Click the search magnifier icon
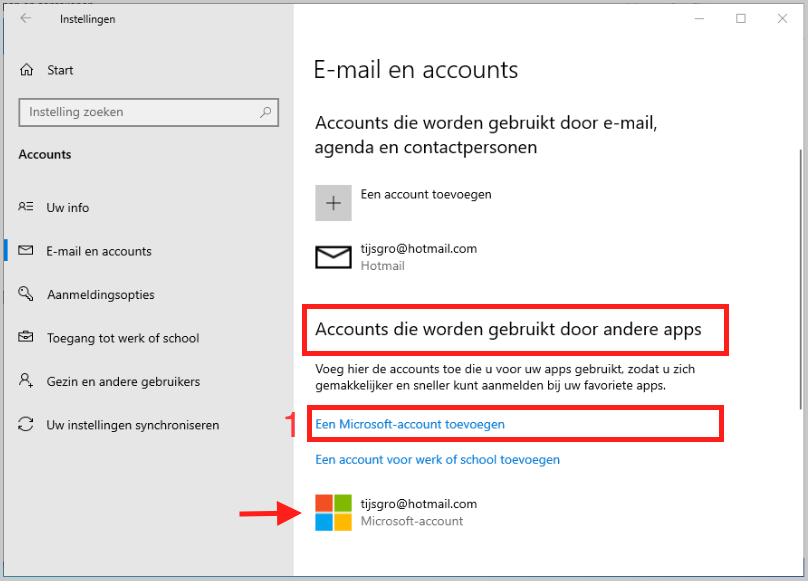 265,112
